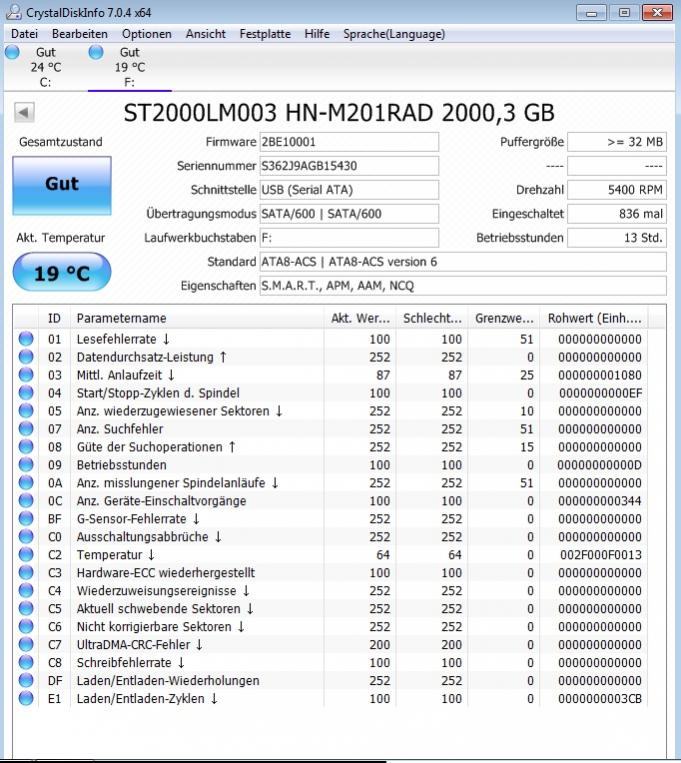Open the Ansicht menu
The height and width of the screenshot is (763, 681).
[205, 34]
